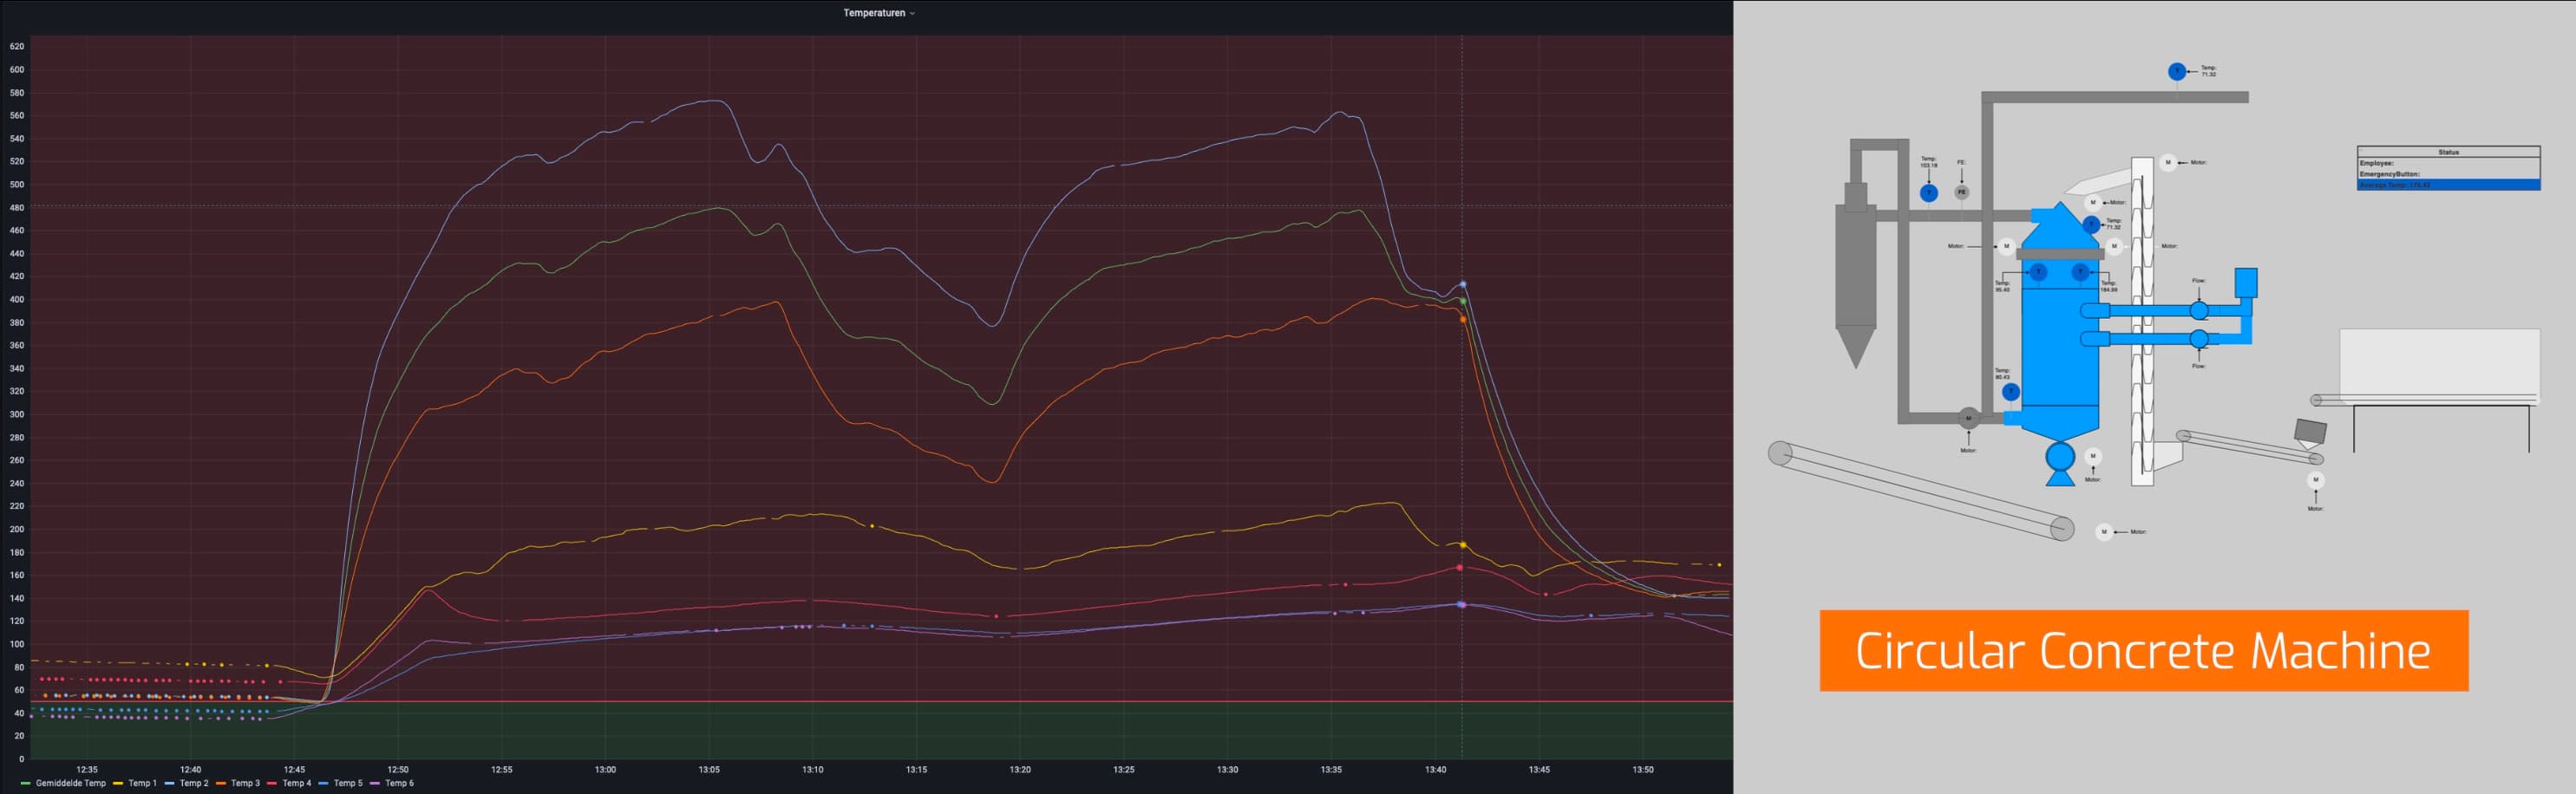This screenshot has height=794, width=2576.
Task: Click the T sensor on the blue vessel cone
Action: [x=2092, y=225]
